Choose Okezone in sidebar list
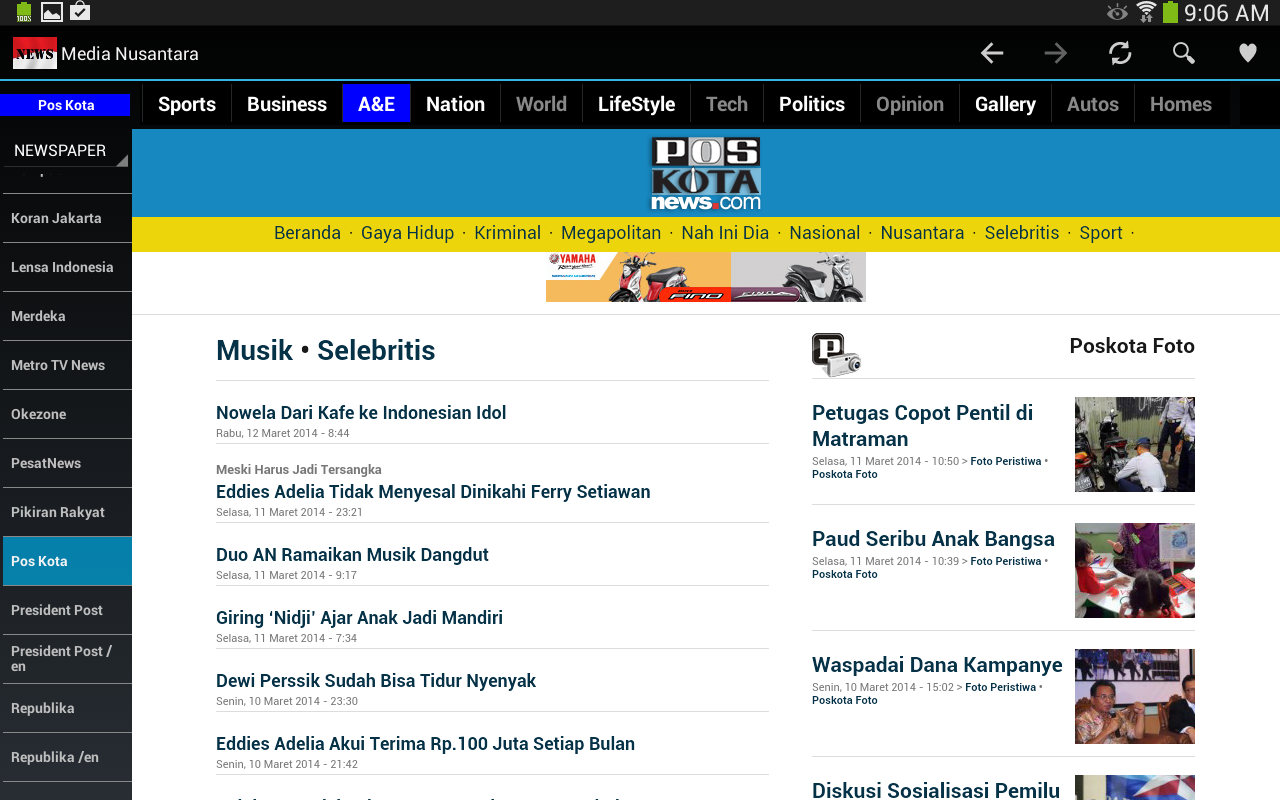Screen dimensions: 1280x800 click(66, 414)
